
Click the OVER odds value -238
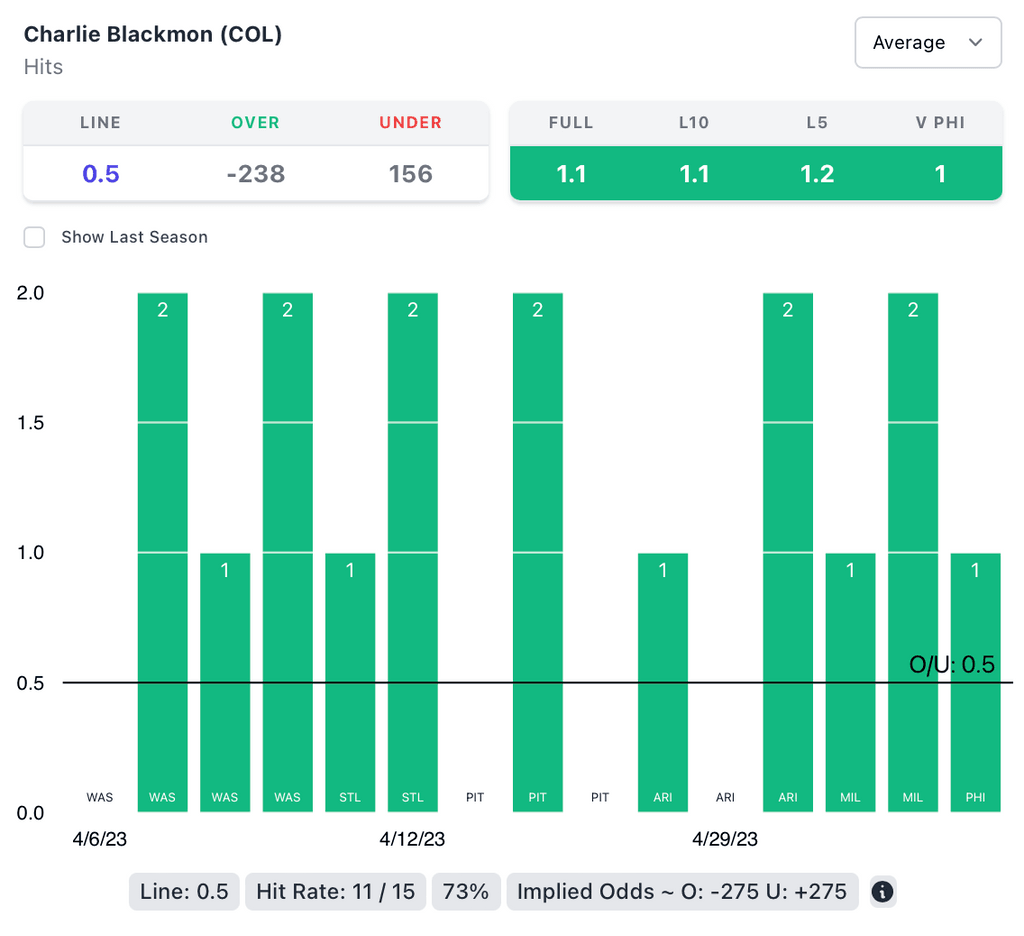(255, 174)
